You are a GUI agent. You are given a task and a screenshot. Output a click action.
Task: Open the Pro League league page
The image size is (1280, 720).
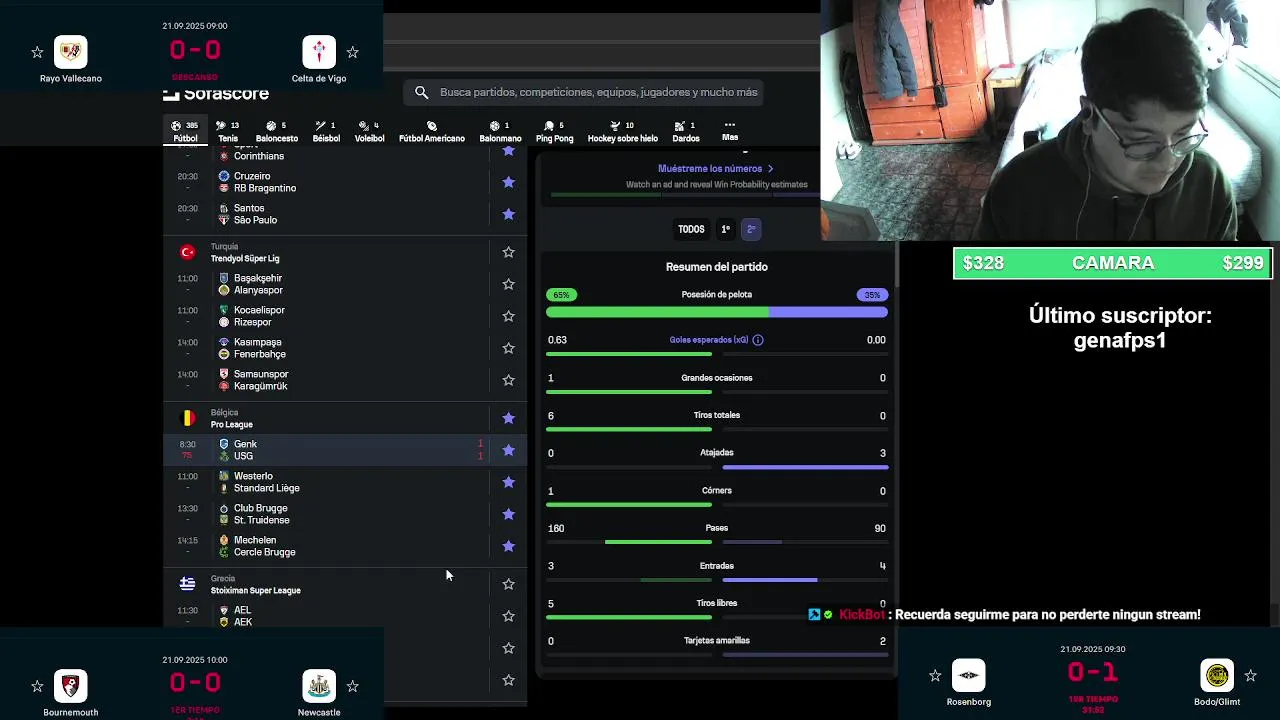pos(231,425)
